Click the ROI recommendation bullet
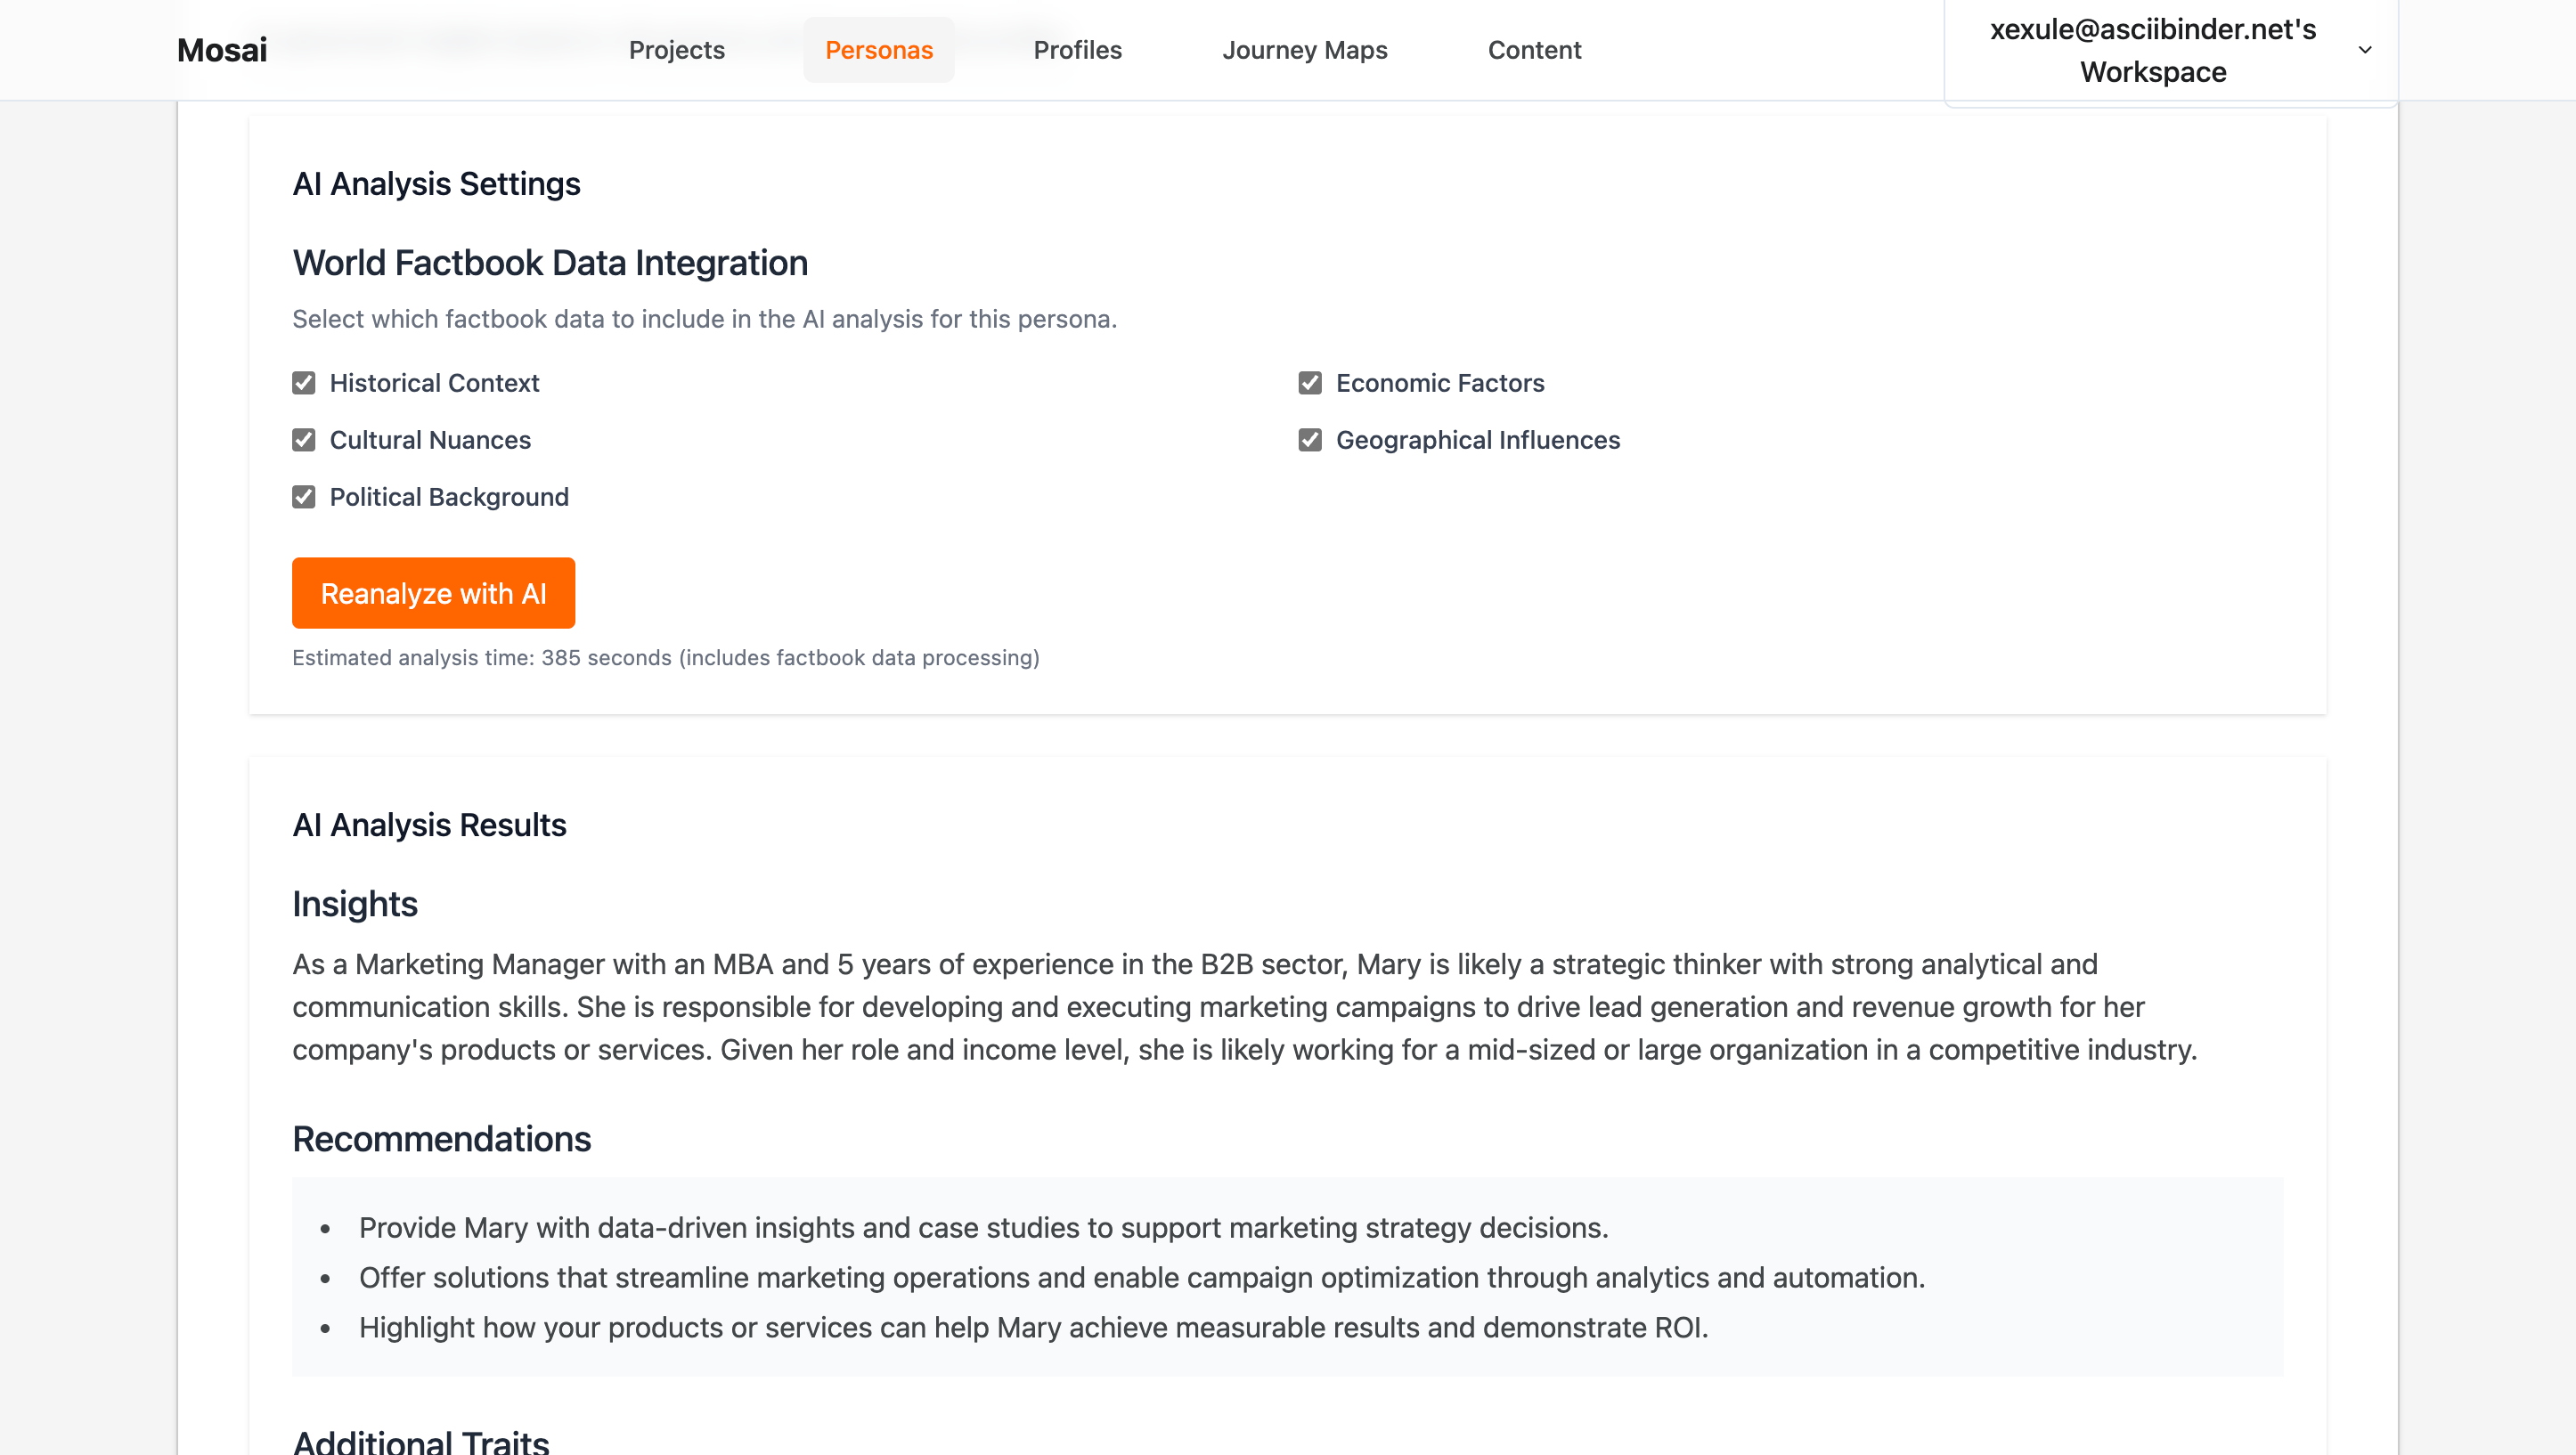This screenshot has height=1455, width=2576. (x=1033, y=1327)
